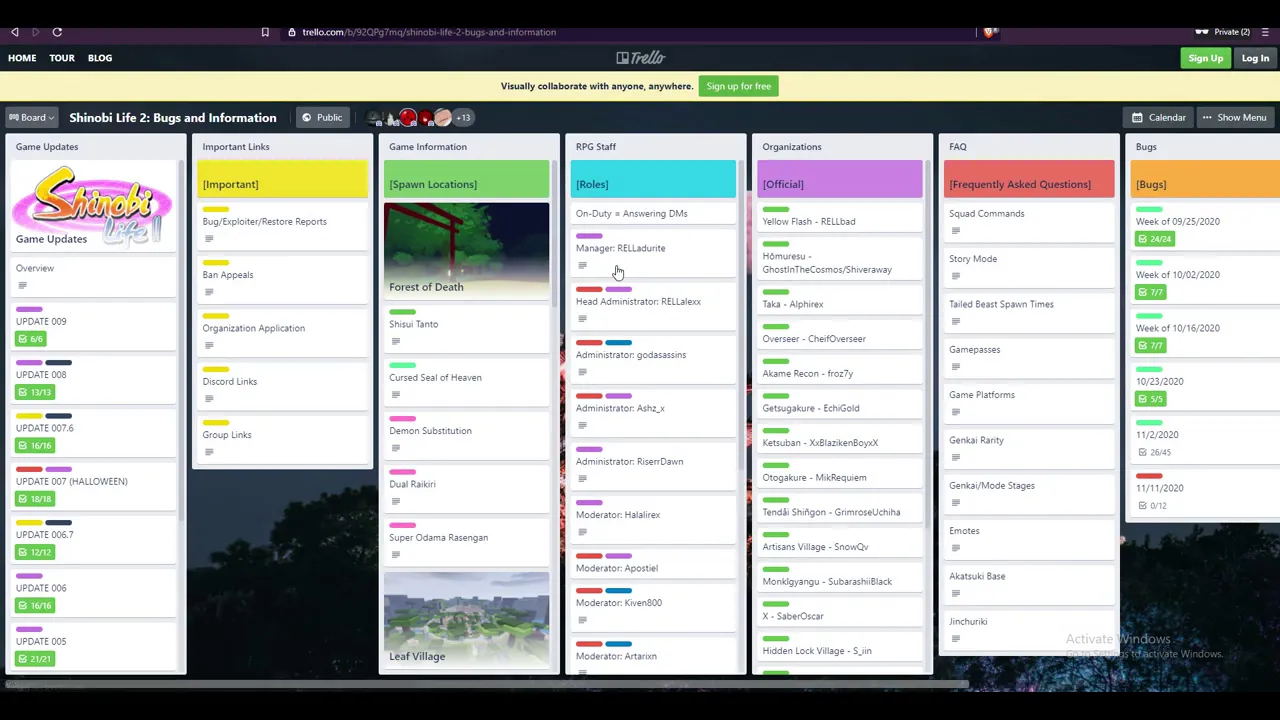Click the Game Information list header
This screenshot has height=720, width=1280.
(x=428, y=147)
